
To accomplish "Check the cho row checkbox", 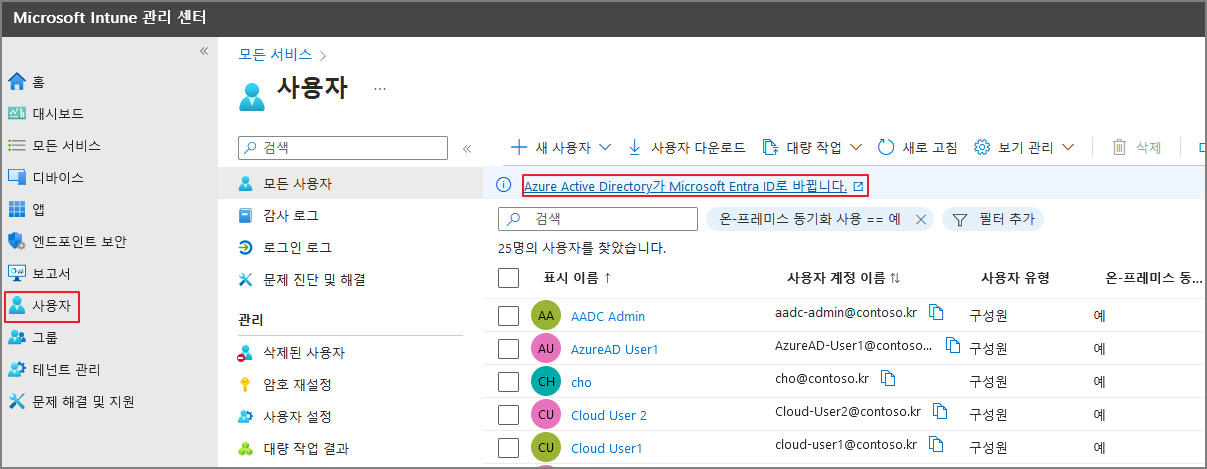I will [508, 382].
